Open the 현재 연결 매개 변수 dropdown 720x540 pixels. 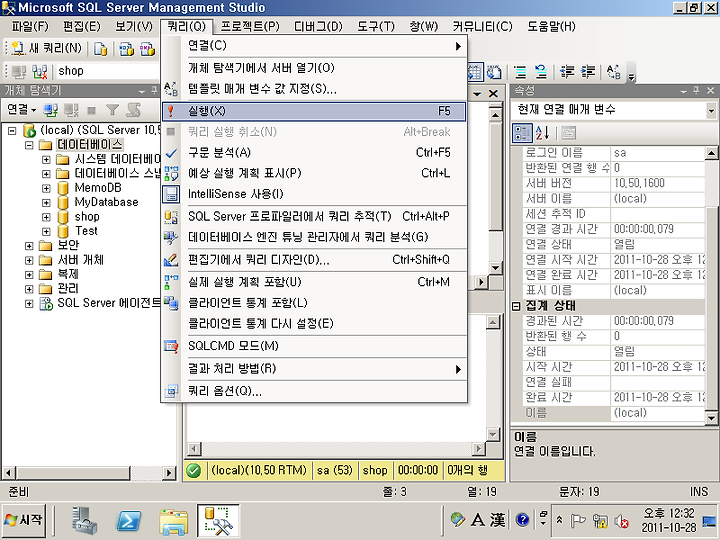point(710,110)
